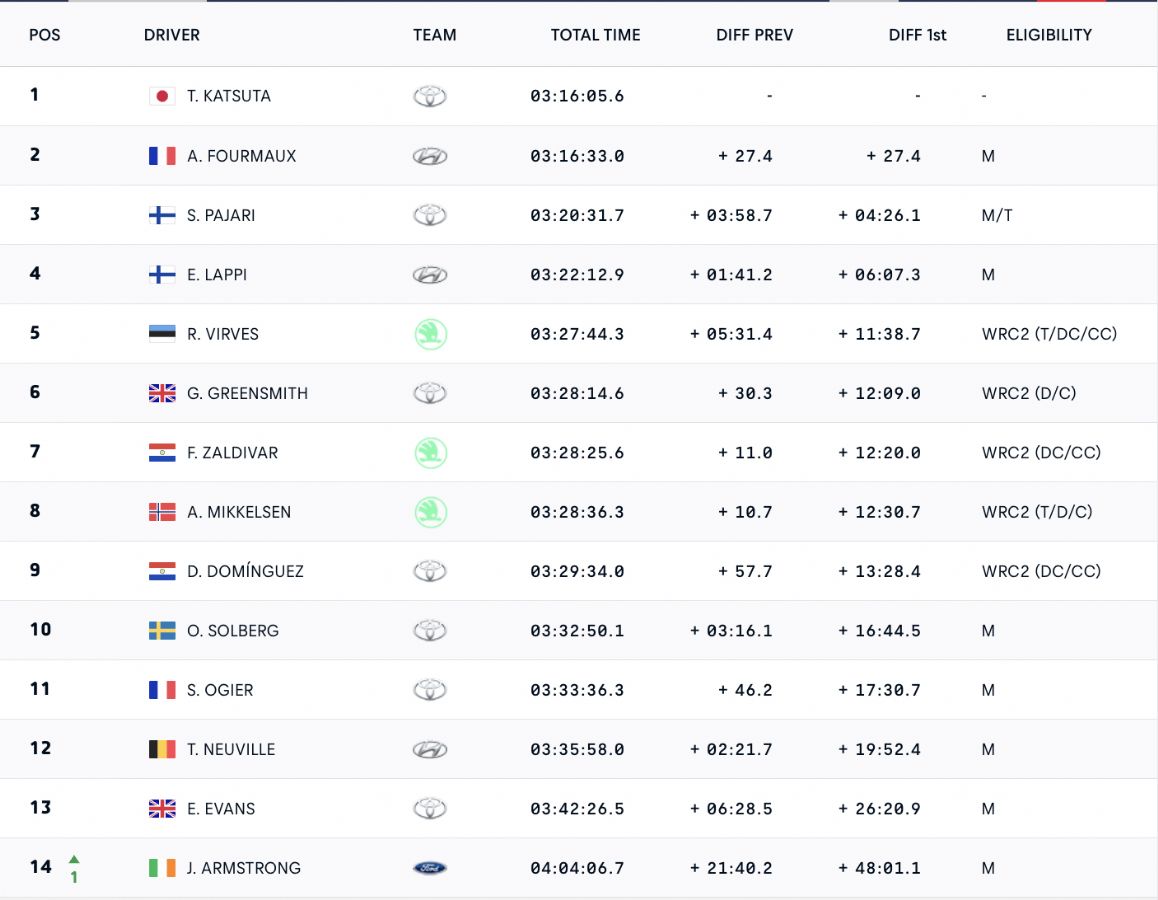Click the Japan flag beside T. Katsuta

[162, 96]
